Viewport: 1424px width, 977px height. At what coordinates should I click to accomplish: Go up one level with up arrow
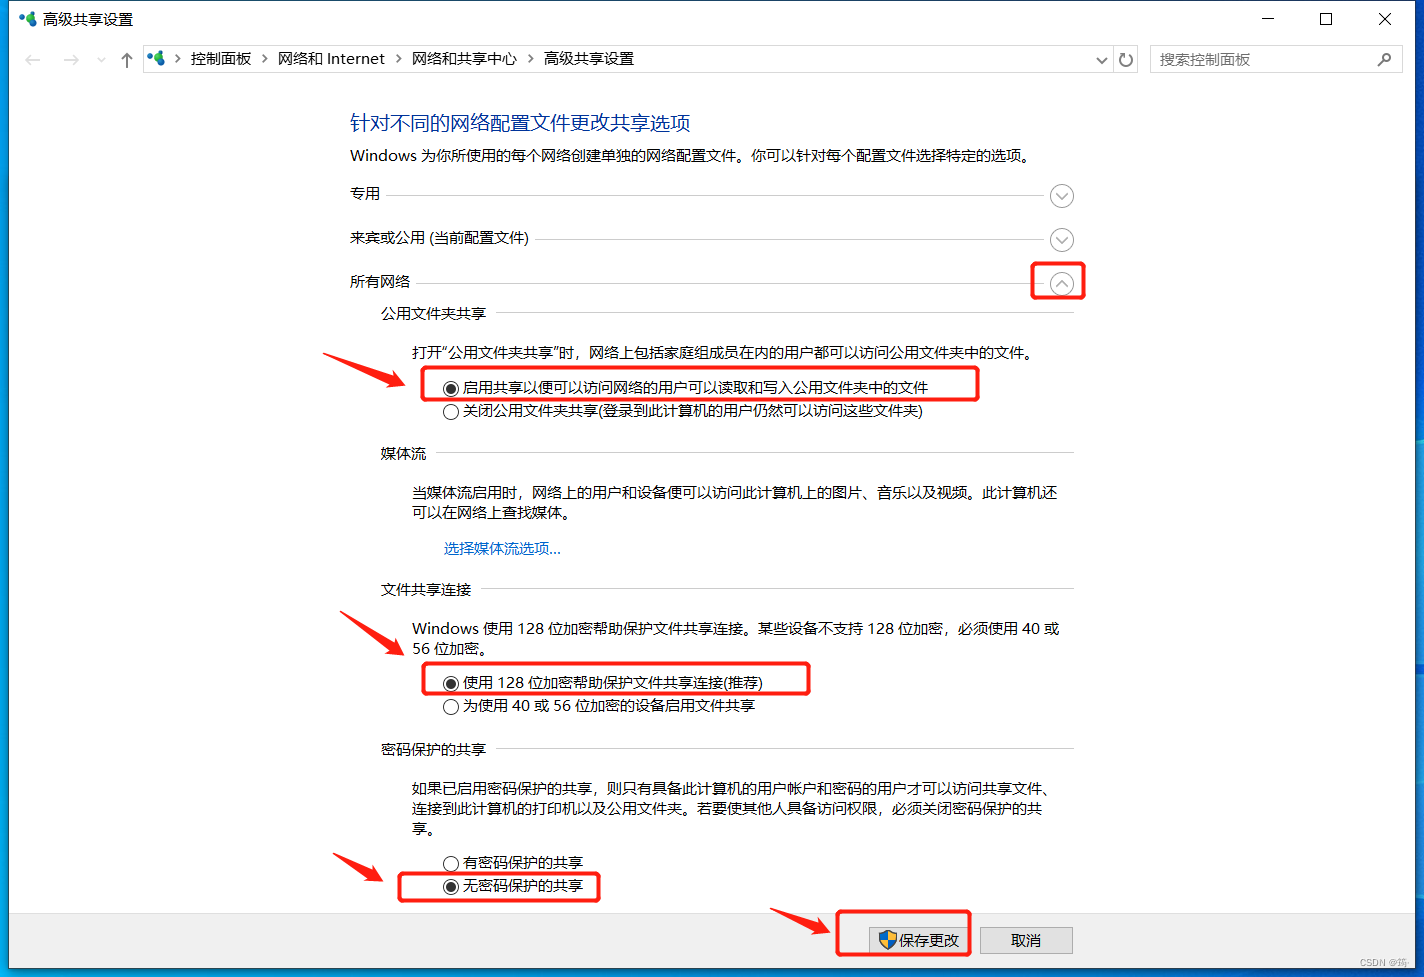tap(127, 60)
